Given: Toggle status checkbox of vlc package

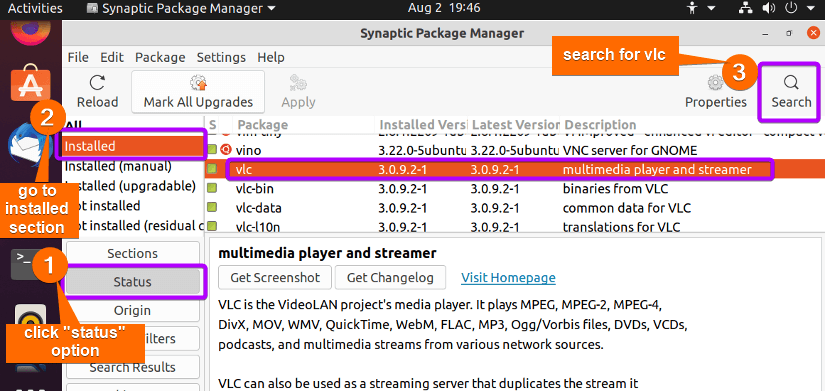Looking at the screenshot, I should click(x=212, y=169).
